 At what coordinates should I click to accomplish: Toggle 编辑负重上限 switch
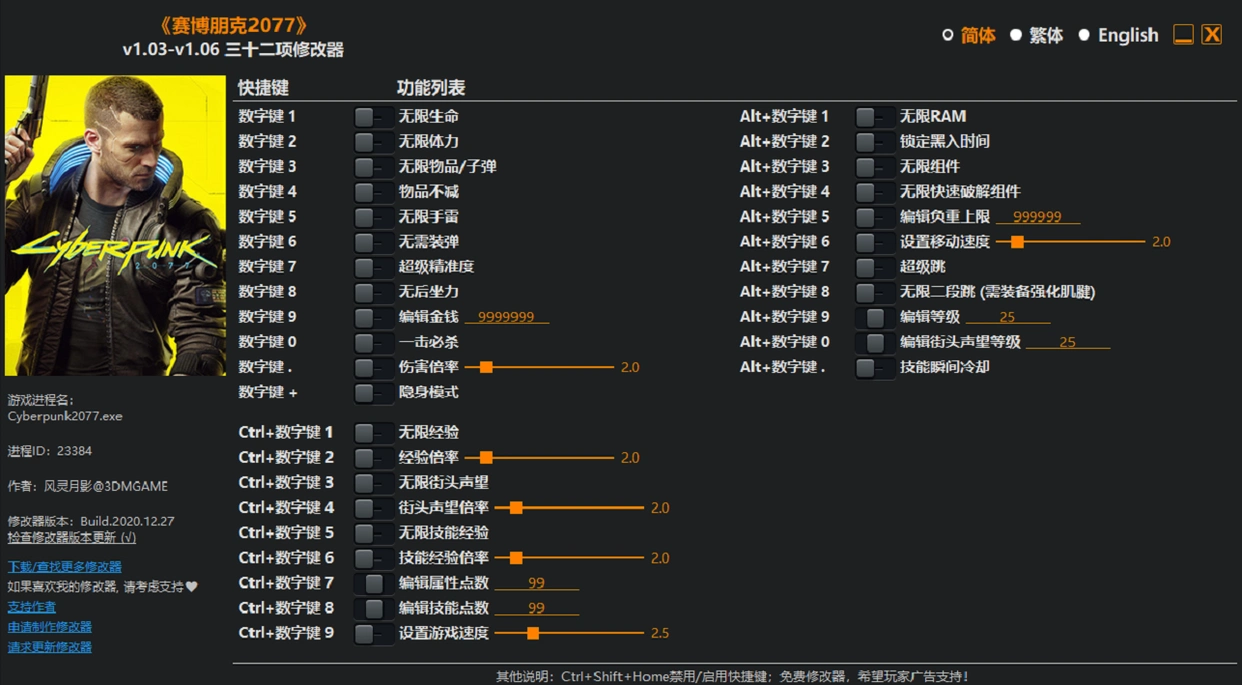(874, 217)
